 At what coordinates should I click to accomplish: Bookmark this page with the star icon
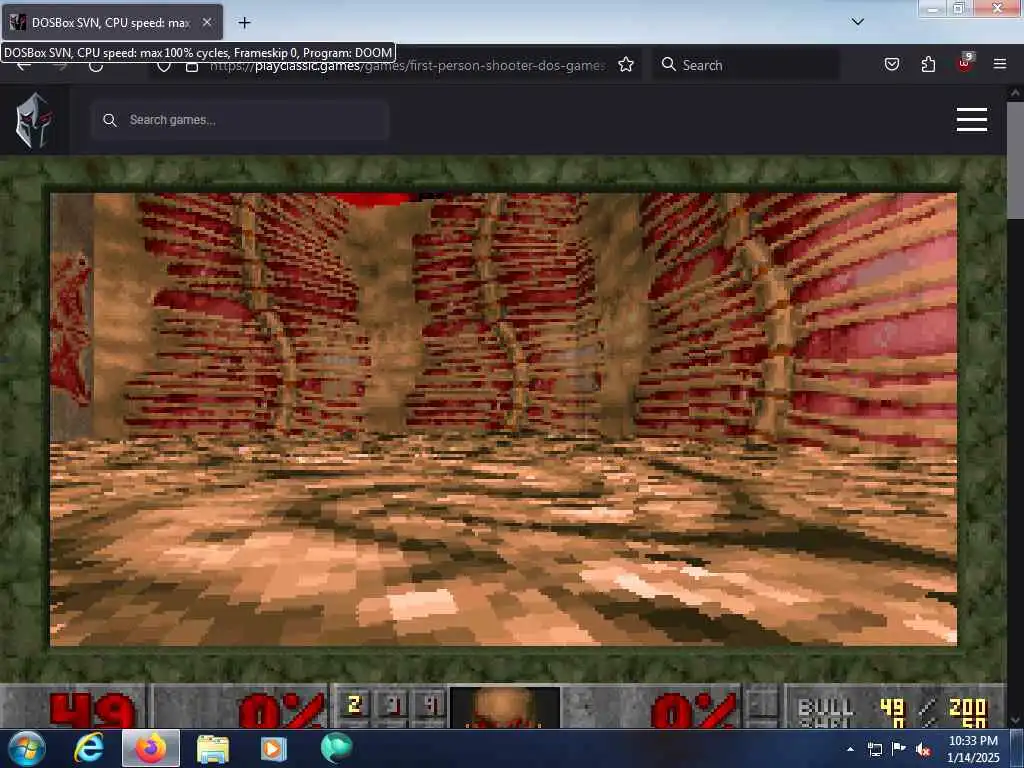coord(626,65)
